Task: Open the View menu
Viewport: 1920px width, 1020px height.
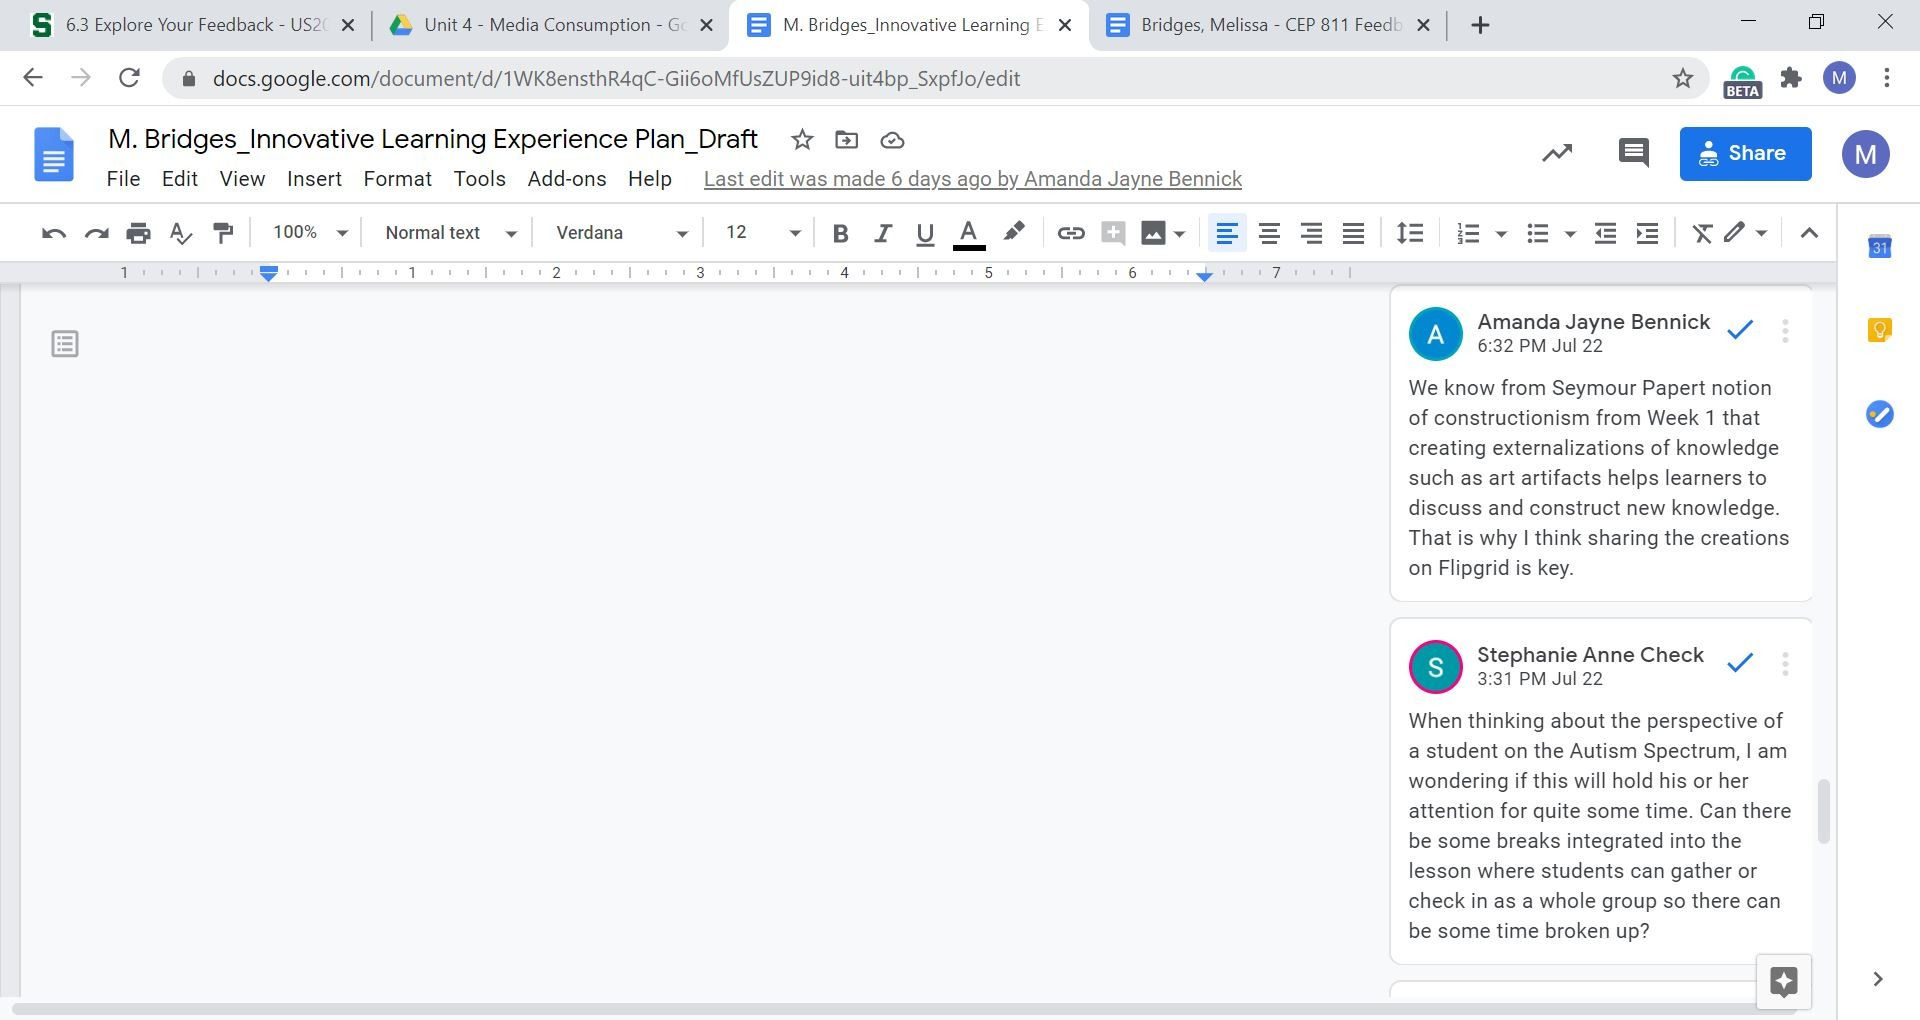Action: (242, 179)
